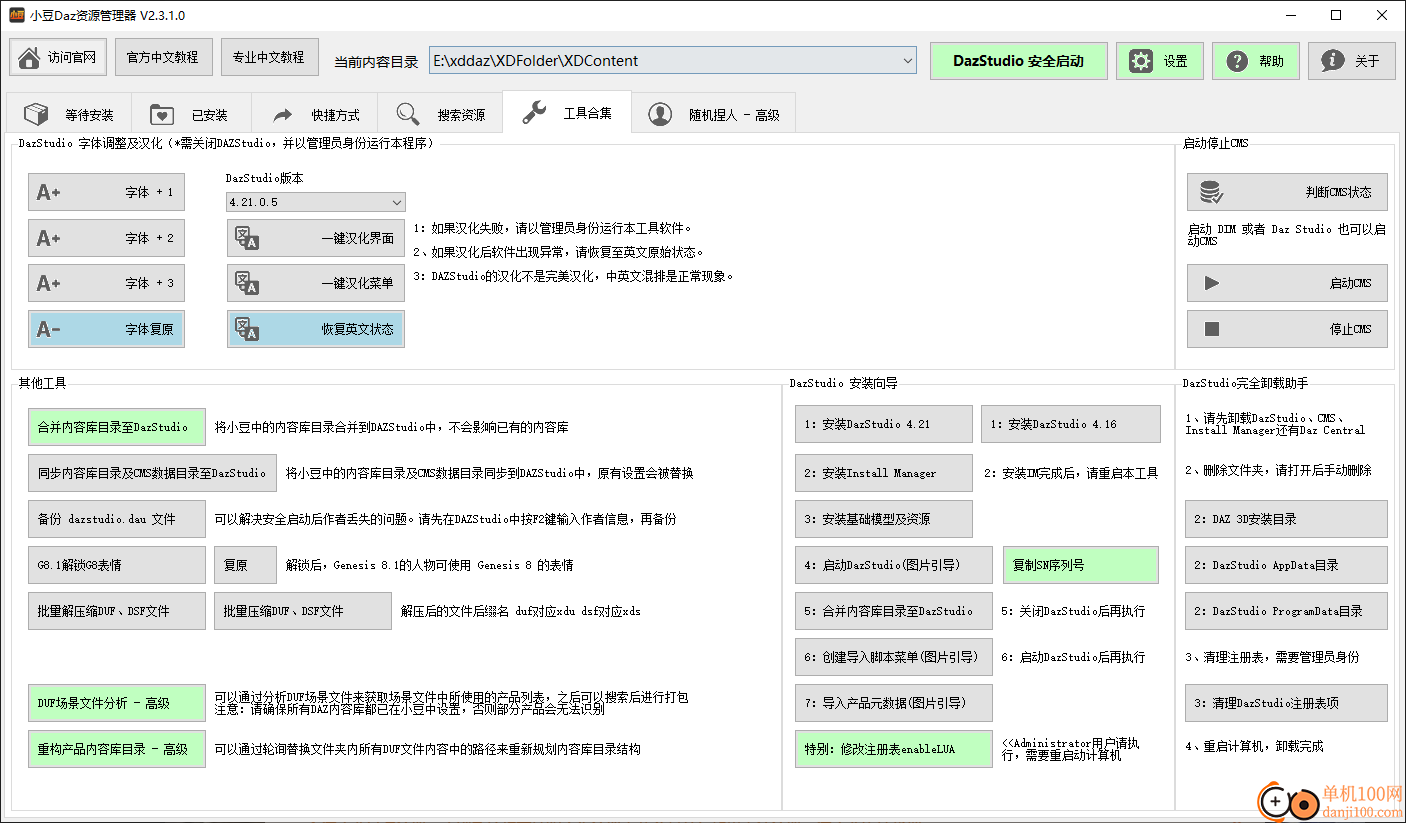Click the arrow icon of 快捷方式 tab
The width and height of the screenshot is (1406, 823).
pos(283,114)
